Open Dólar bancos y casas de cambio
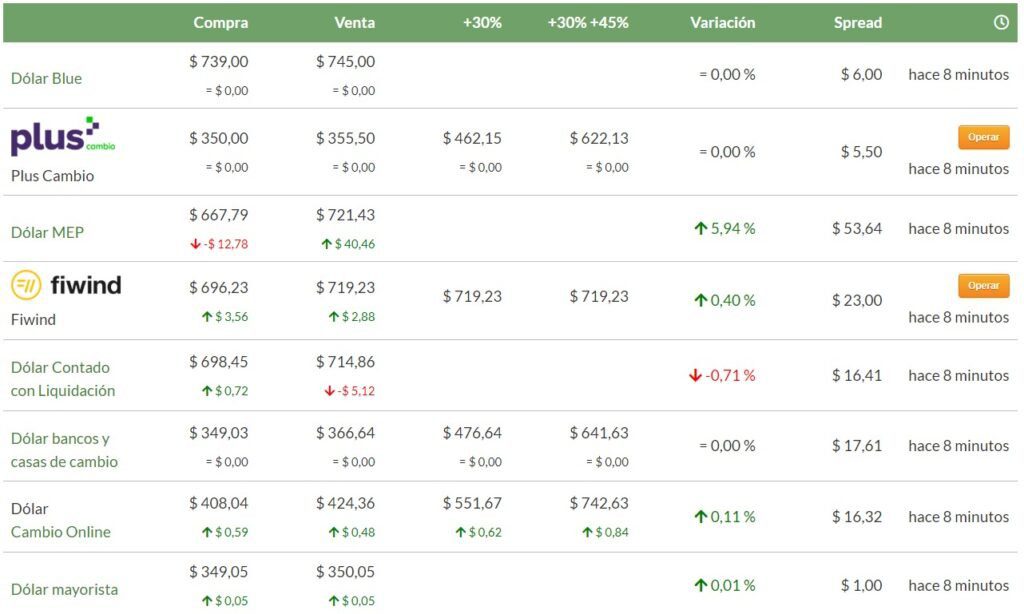1024x614 pixels. click(x=64, y=450)
